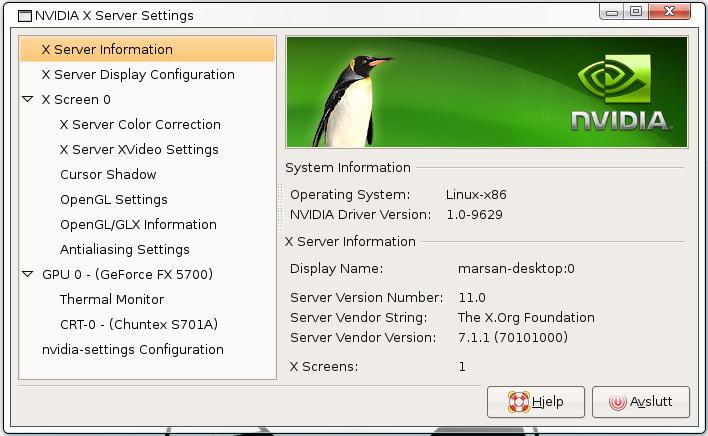Open Antialiasing Settings
The image size is (708, 436).
[125, 250]
